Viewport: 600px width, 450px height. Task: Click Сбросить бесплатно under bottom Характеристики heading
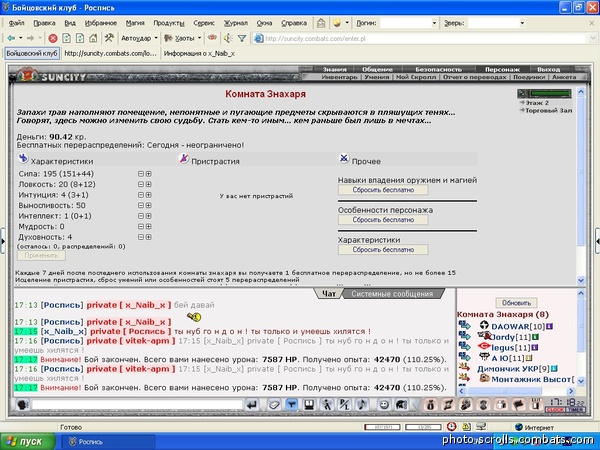[383, 249]
